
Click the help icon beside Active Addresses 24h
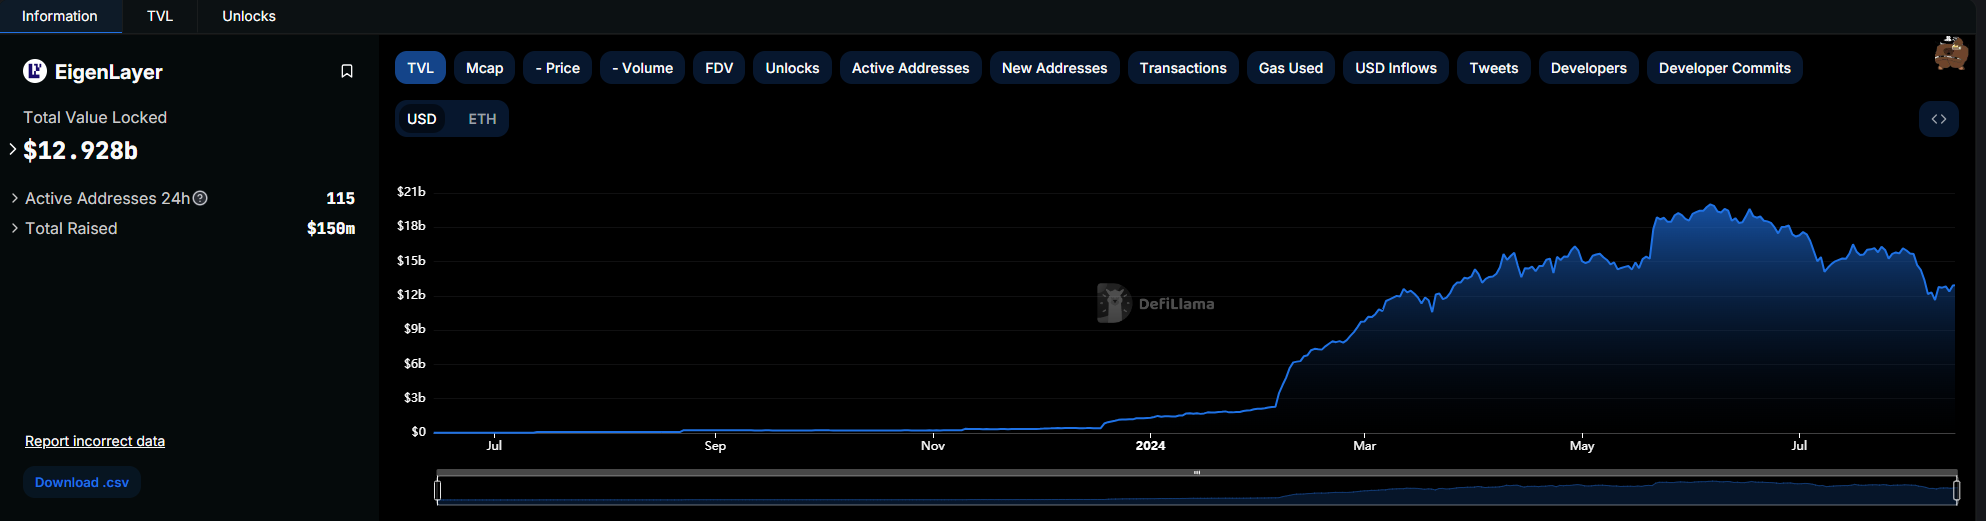click(200, 198)
